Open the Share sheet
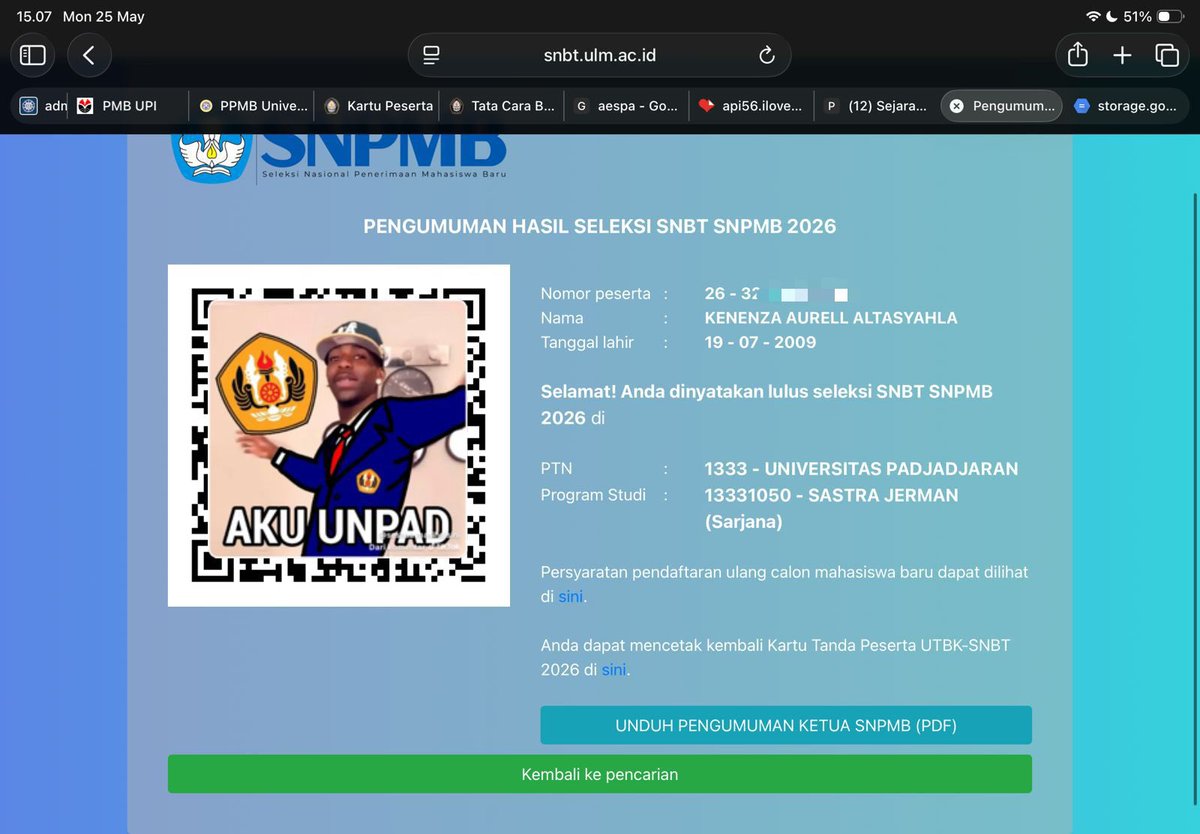 tap(1077, 55)
